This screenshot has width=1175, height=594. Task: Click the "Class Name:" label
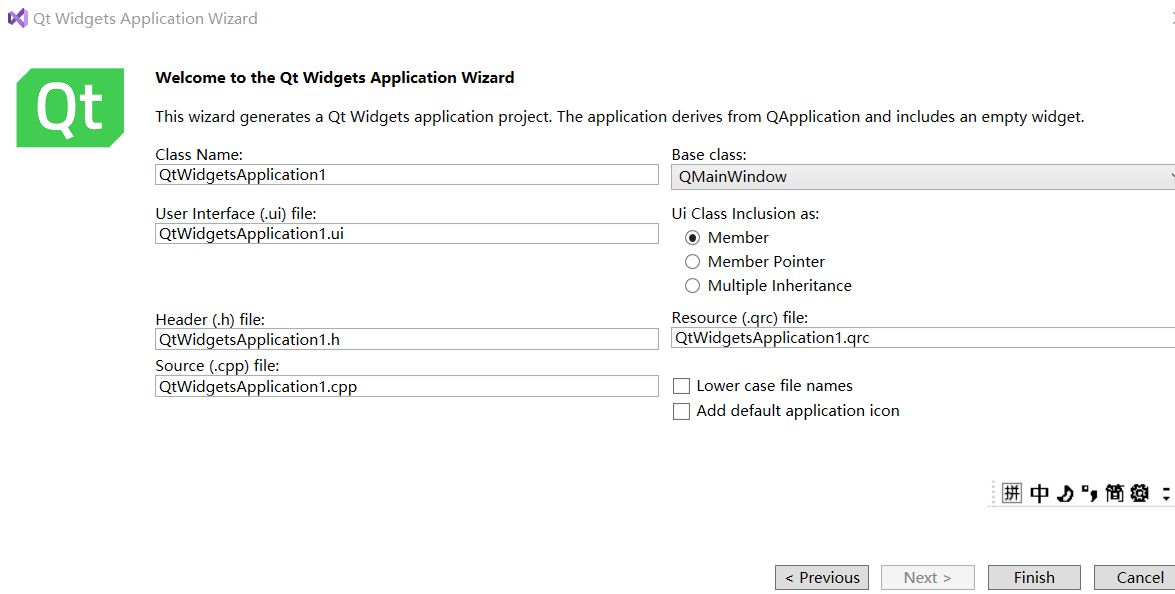(x=199, y=154)
